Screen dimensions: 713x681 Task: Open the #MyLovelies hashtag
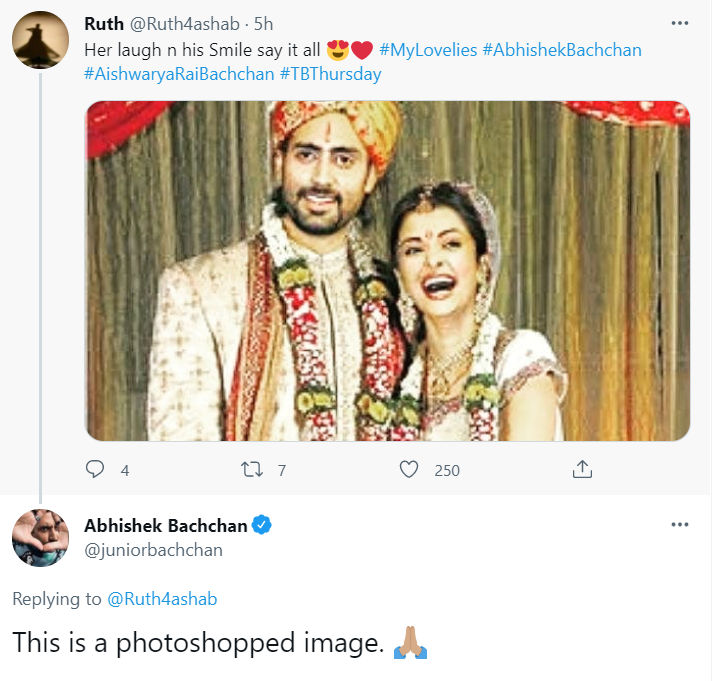tap(427, 50)
